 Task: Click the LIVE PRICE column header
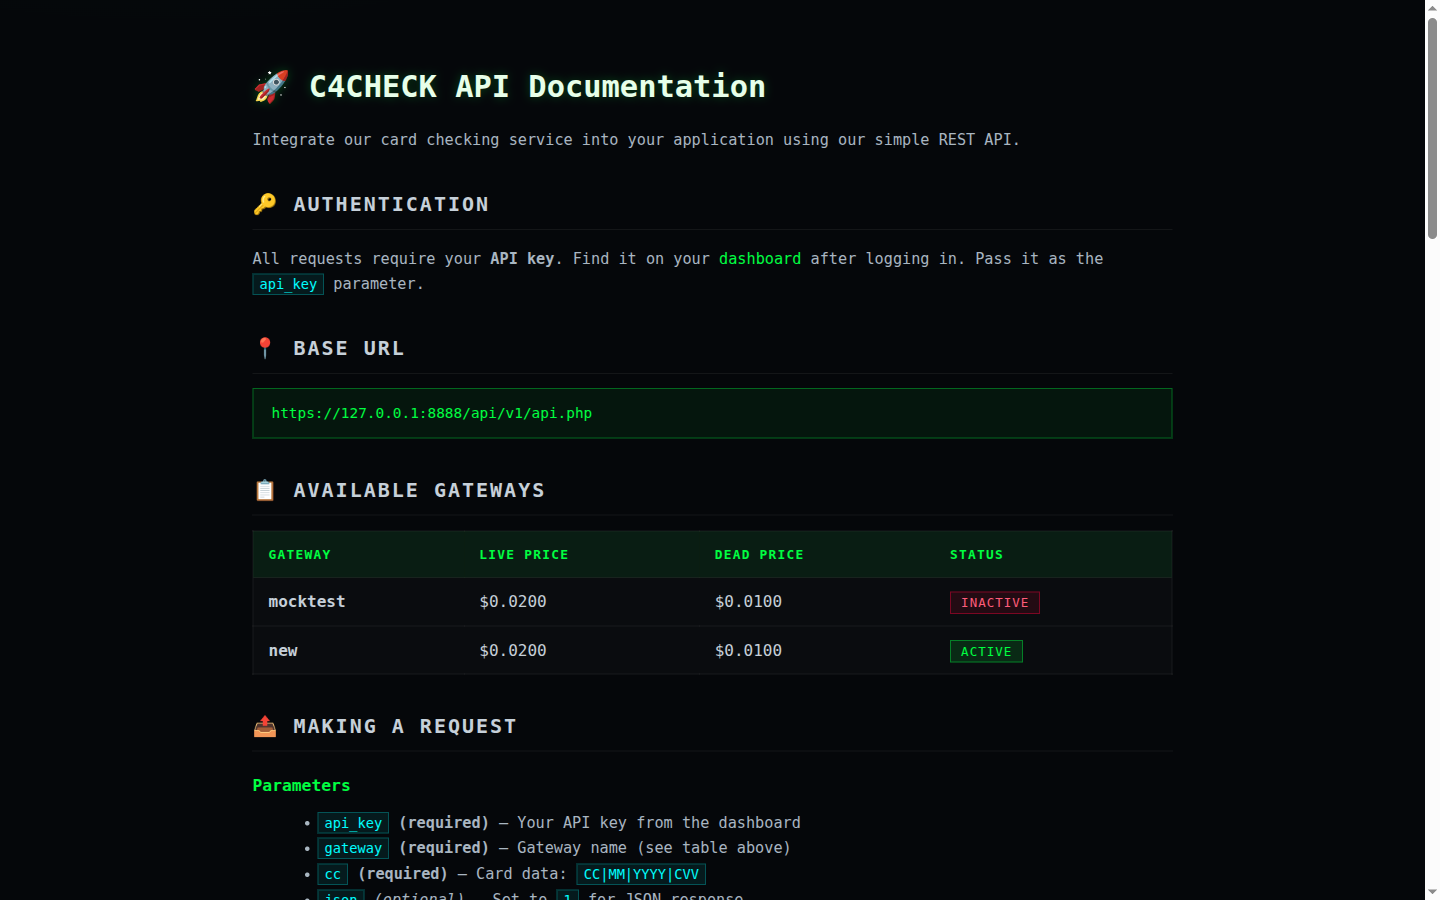point(524,554)
